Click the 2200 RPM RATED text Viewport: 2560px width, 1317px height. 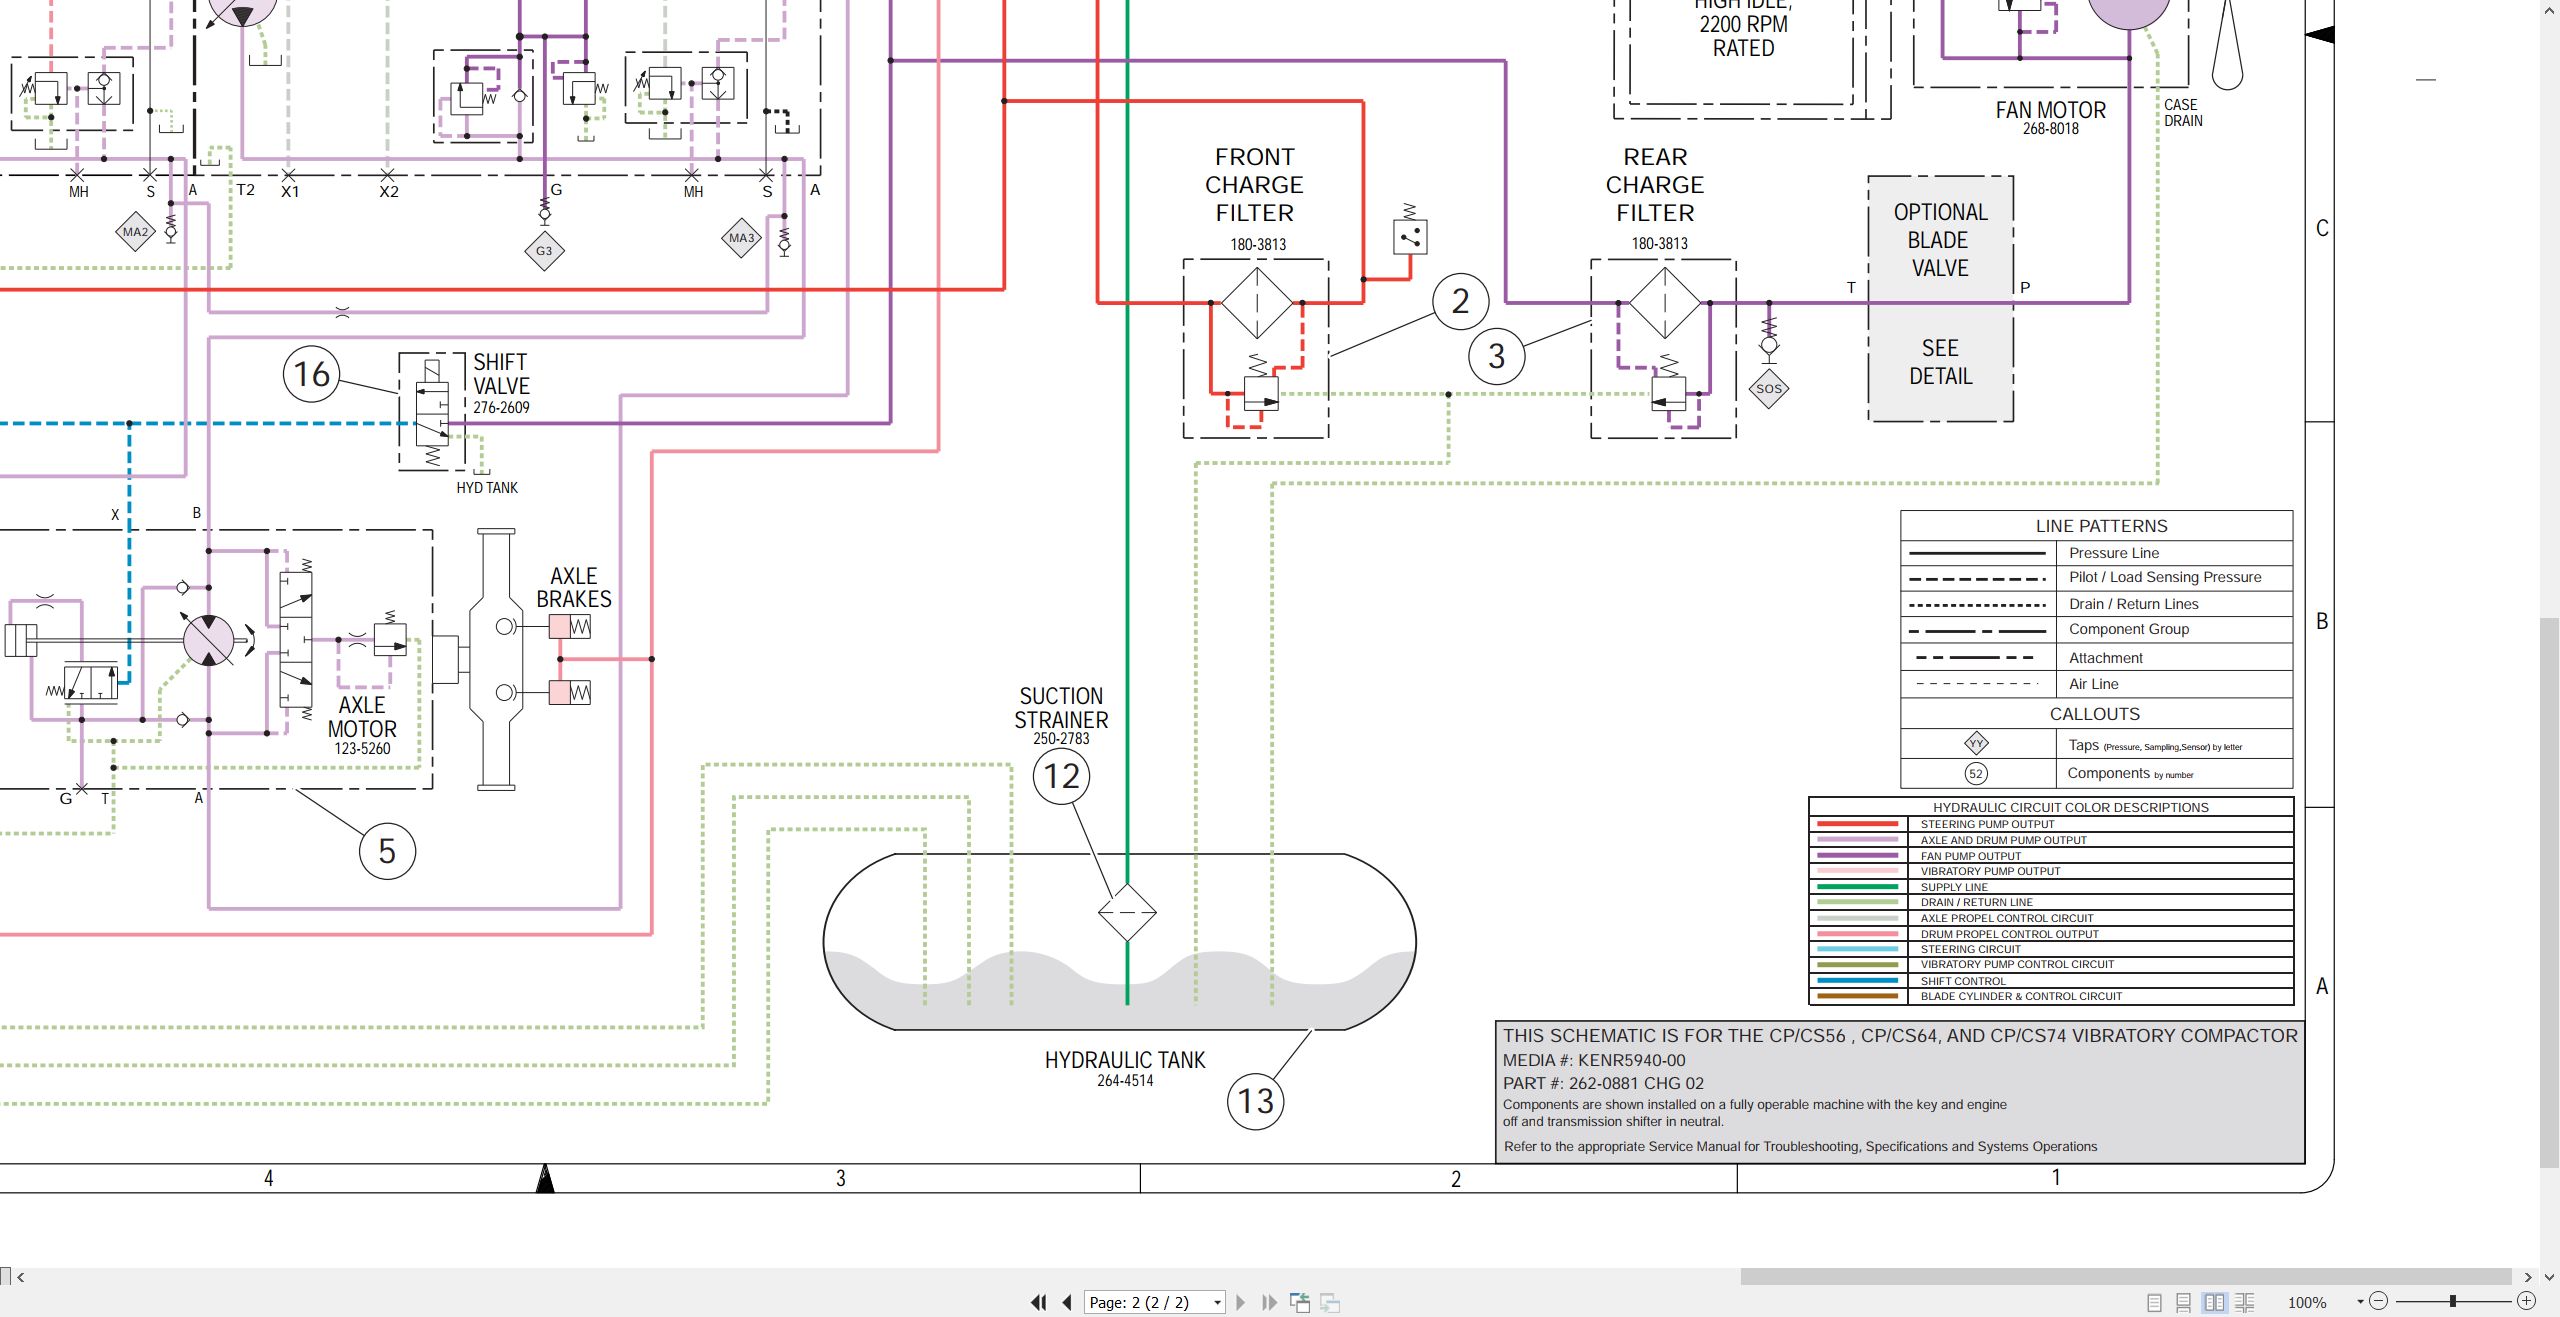1743,36
